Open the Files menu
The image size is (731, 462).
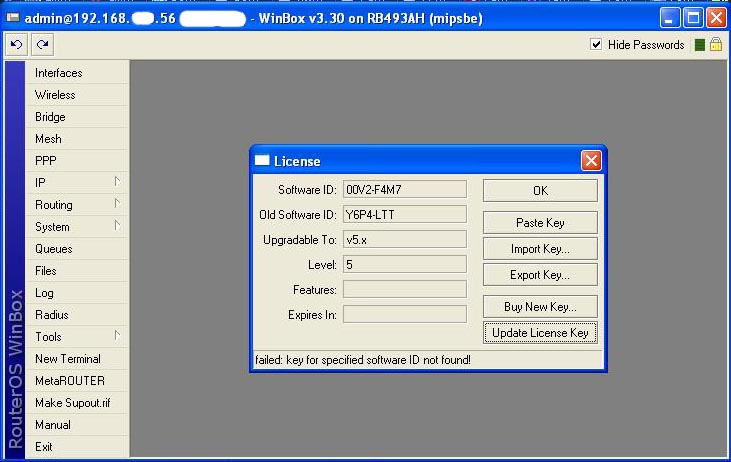pos(77,271)
